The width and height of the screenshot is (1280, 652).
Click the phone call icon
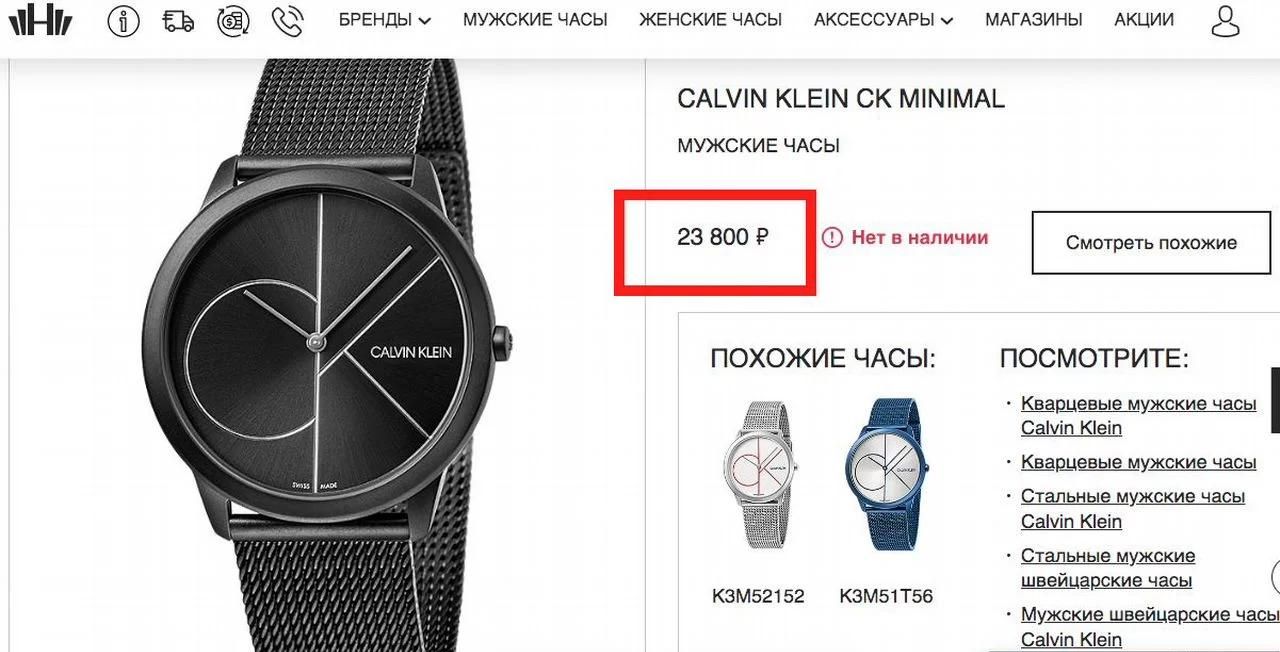pos(288,21)
